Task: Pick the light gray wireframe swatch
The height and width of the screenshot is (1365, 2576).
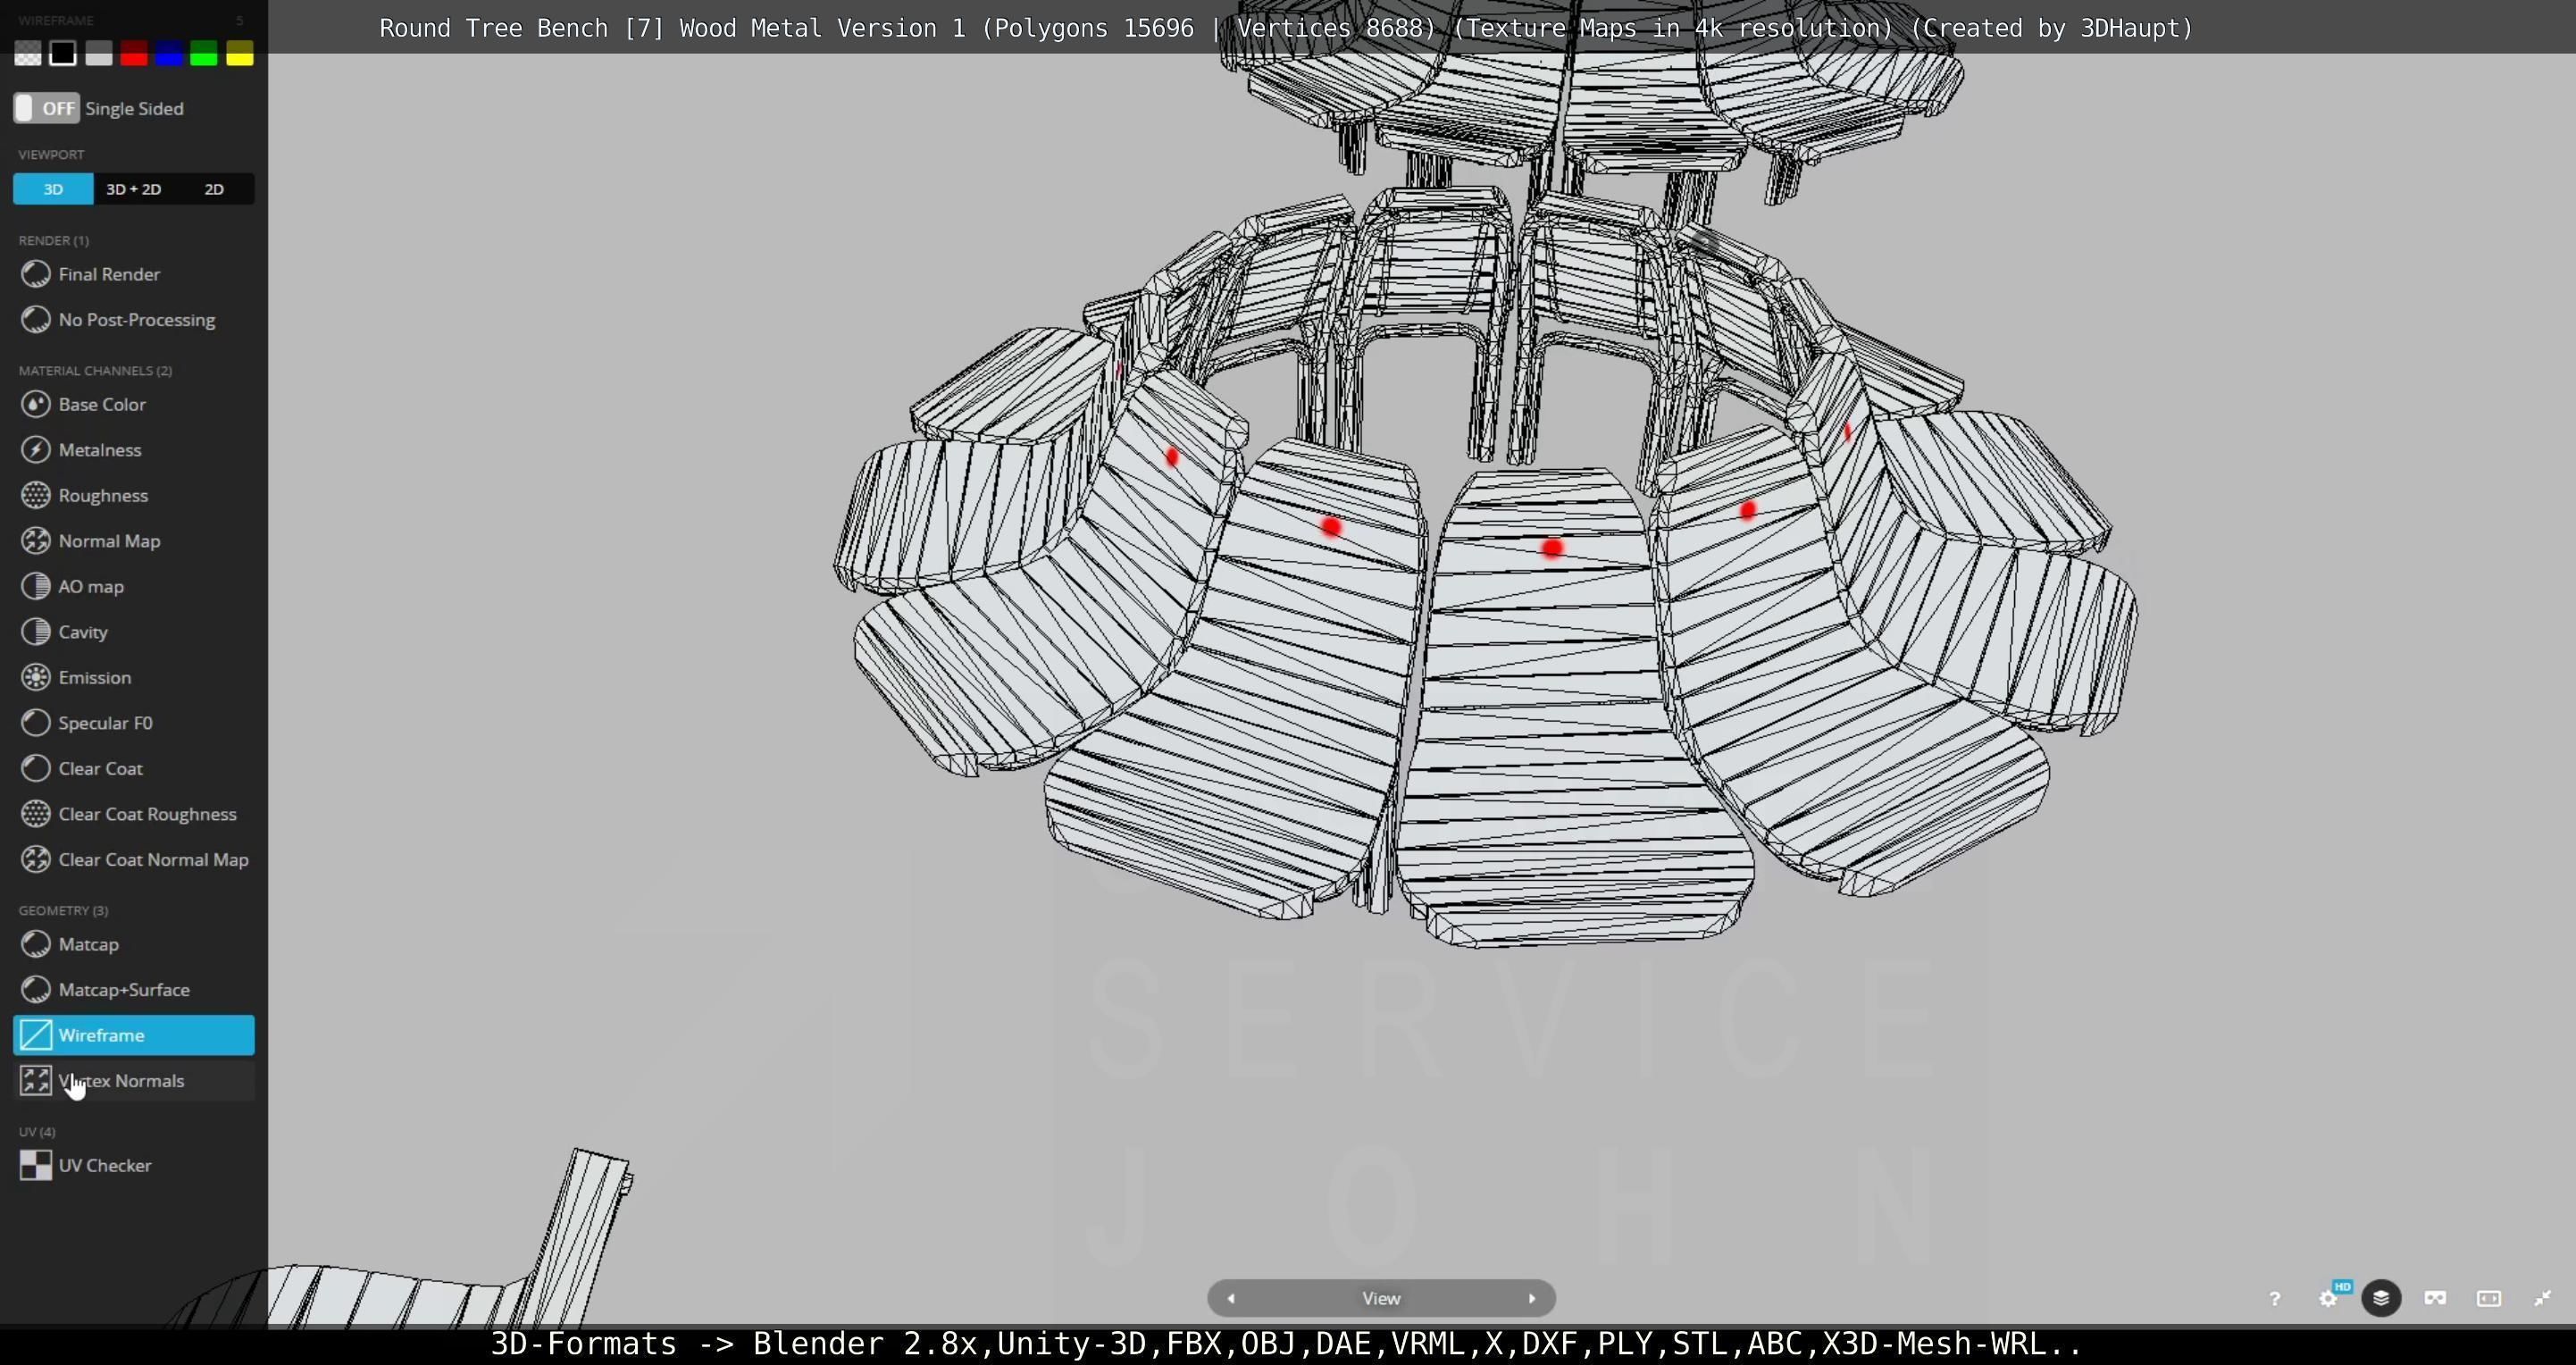Action: 98,53
